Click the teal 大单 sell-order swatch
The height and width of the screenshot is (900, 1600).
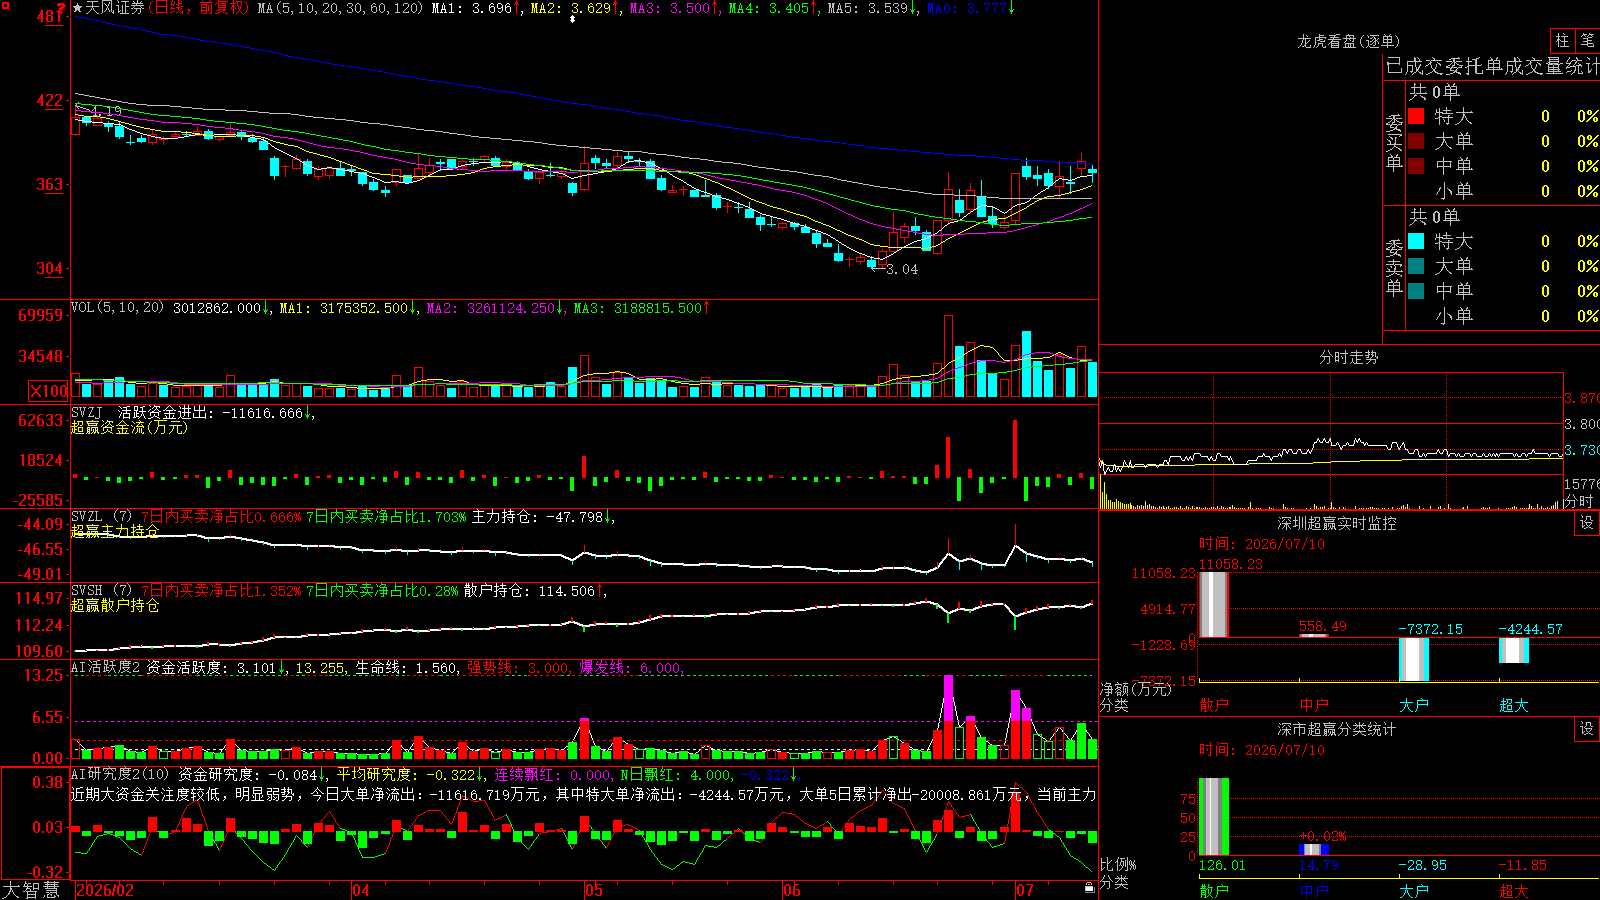(1416, 266)
